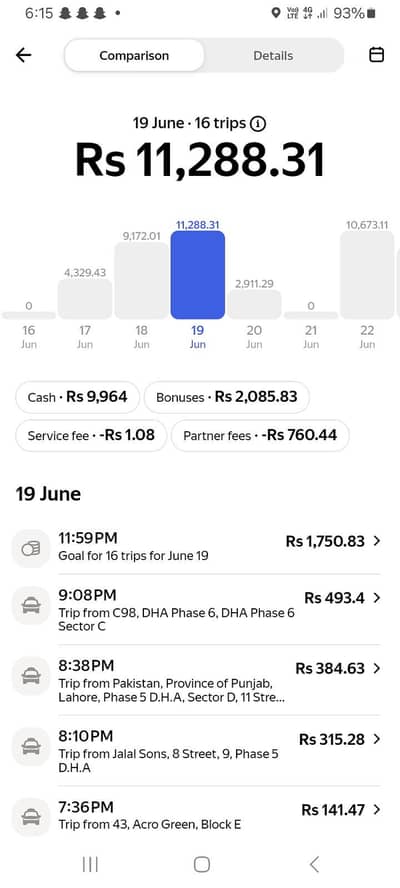
Task: Open the calendar date picker icon
Action: [376, 55]
